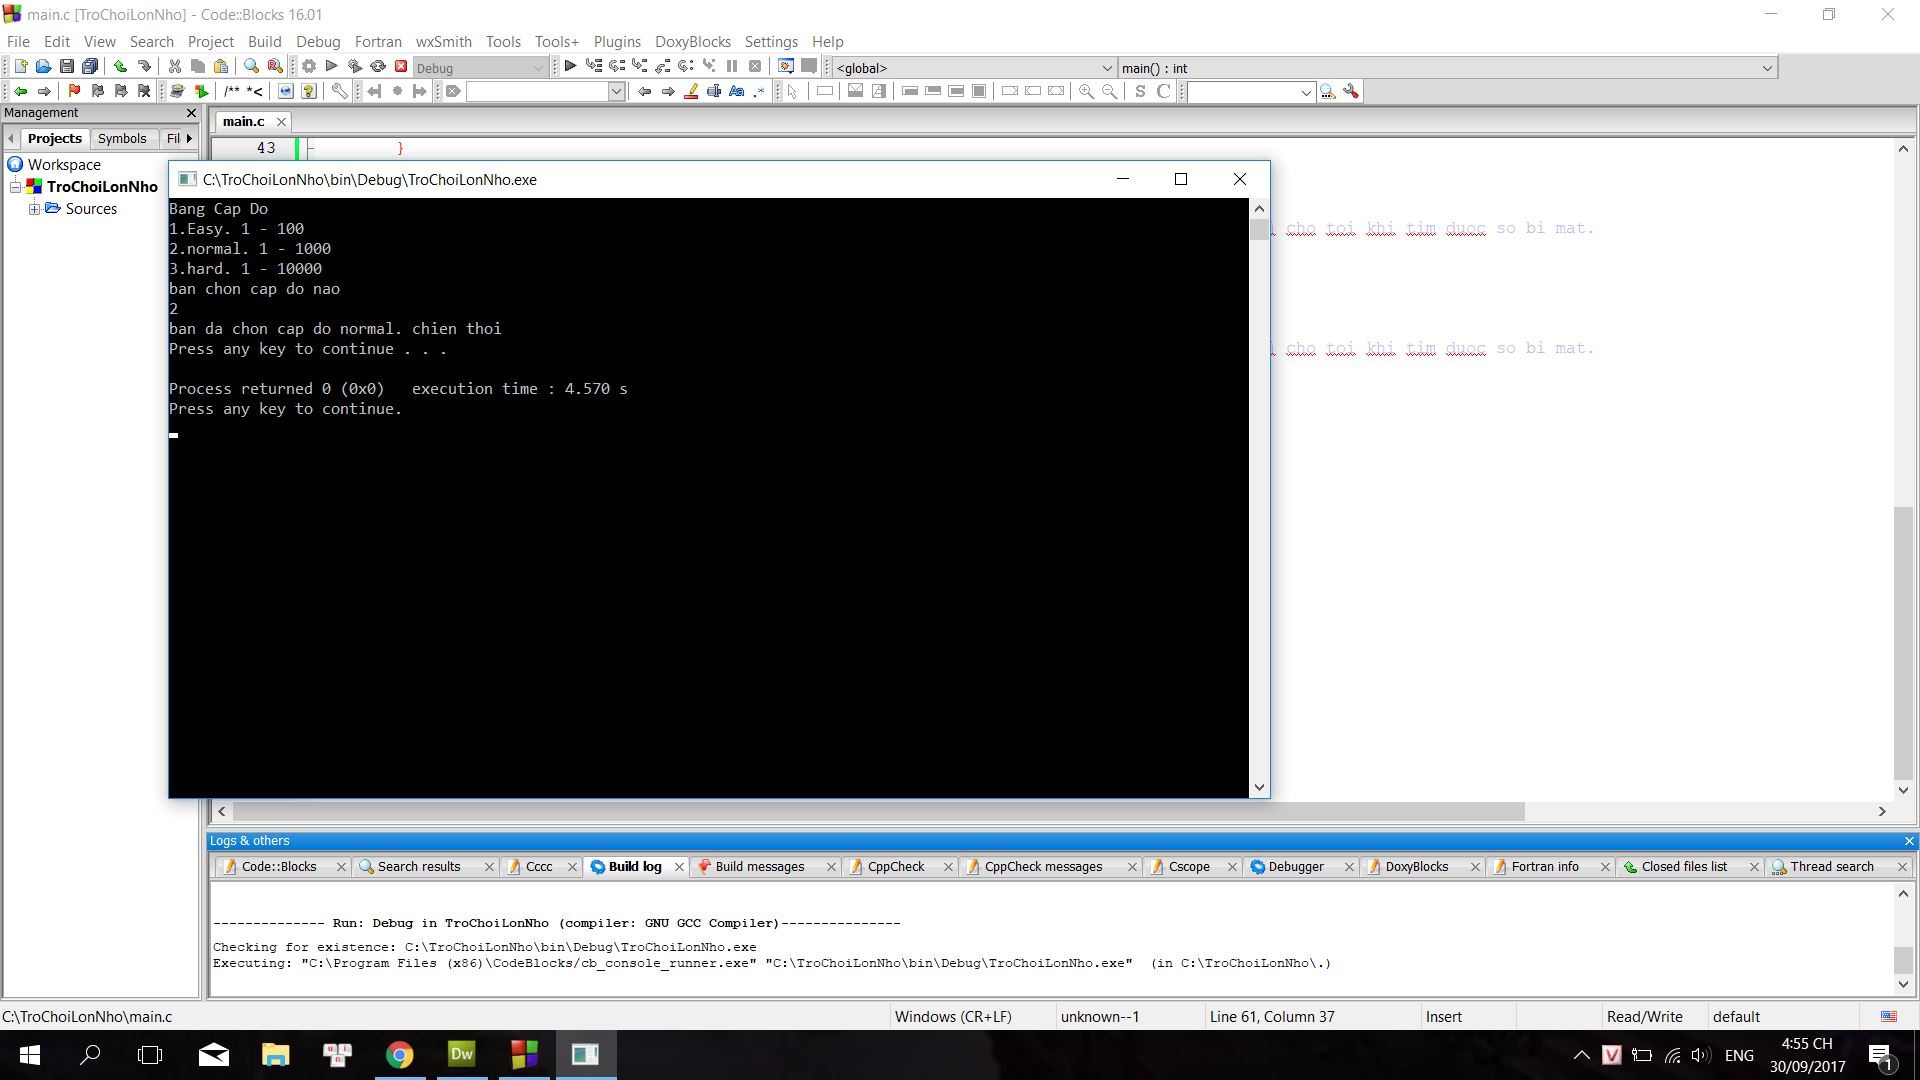Click the Find magnifier icon
This screenshot has height=1080, width=1920.
[251, 67]
